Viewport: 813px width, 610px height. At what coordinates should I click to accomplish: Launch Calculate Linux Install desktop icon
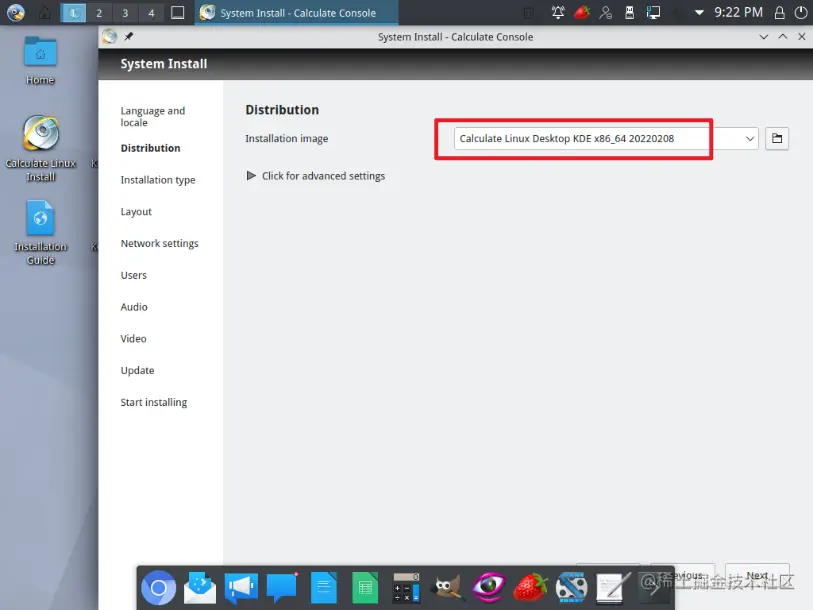click(40, 149)
